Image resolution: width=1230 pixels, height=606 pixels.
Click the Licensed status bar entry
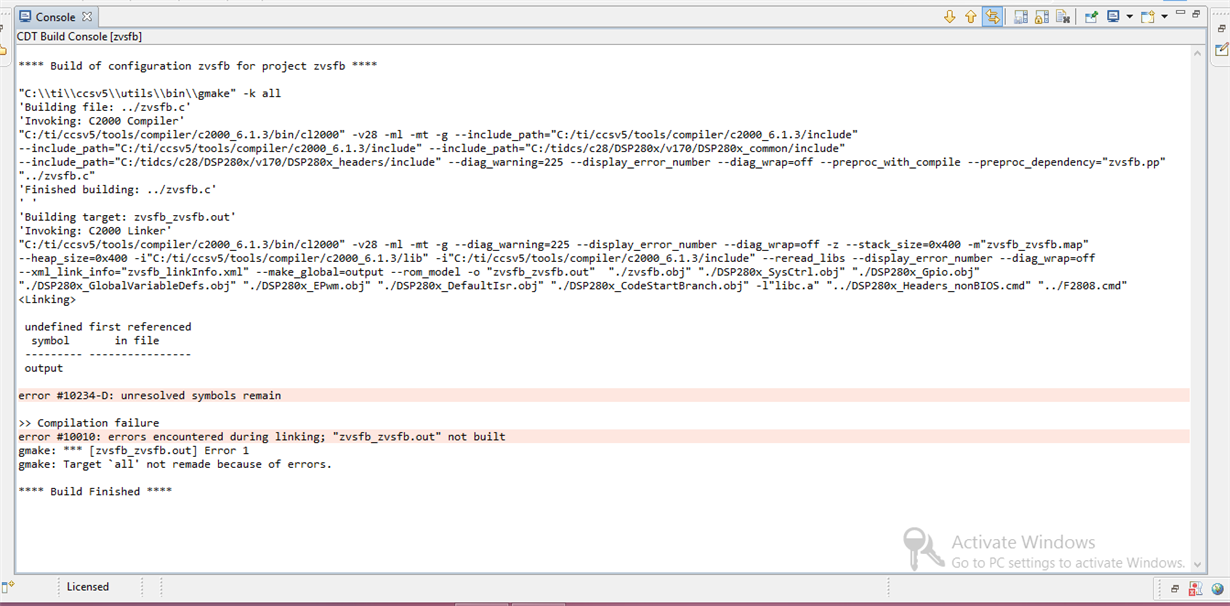88,587
